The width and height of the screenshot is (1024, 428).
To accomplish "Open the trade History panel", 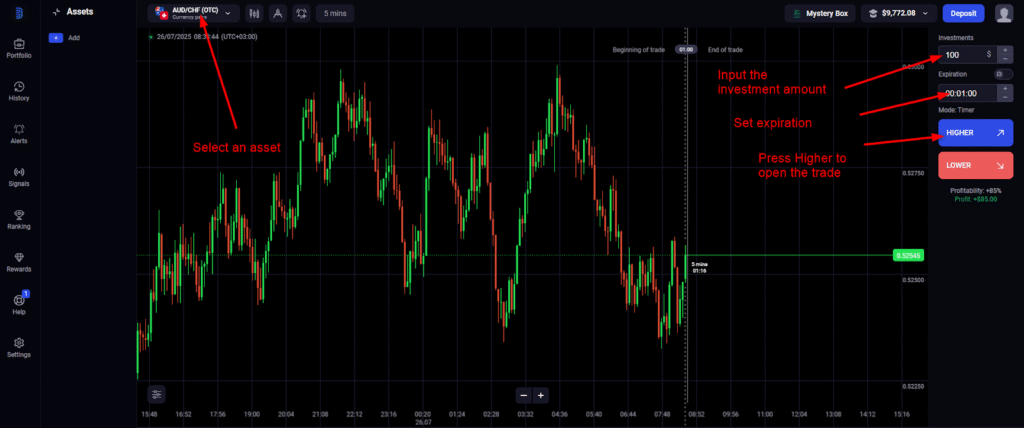I will [18, 91].
